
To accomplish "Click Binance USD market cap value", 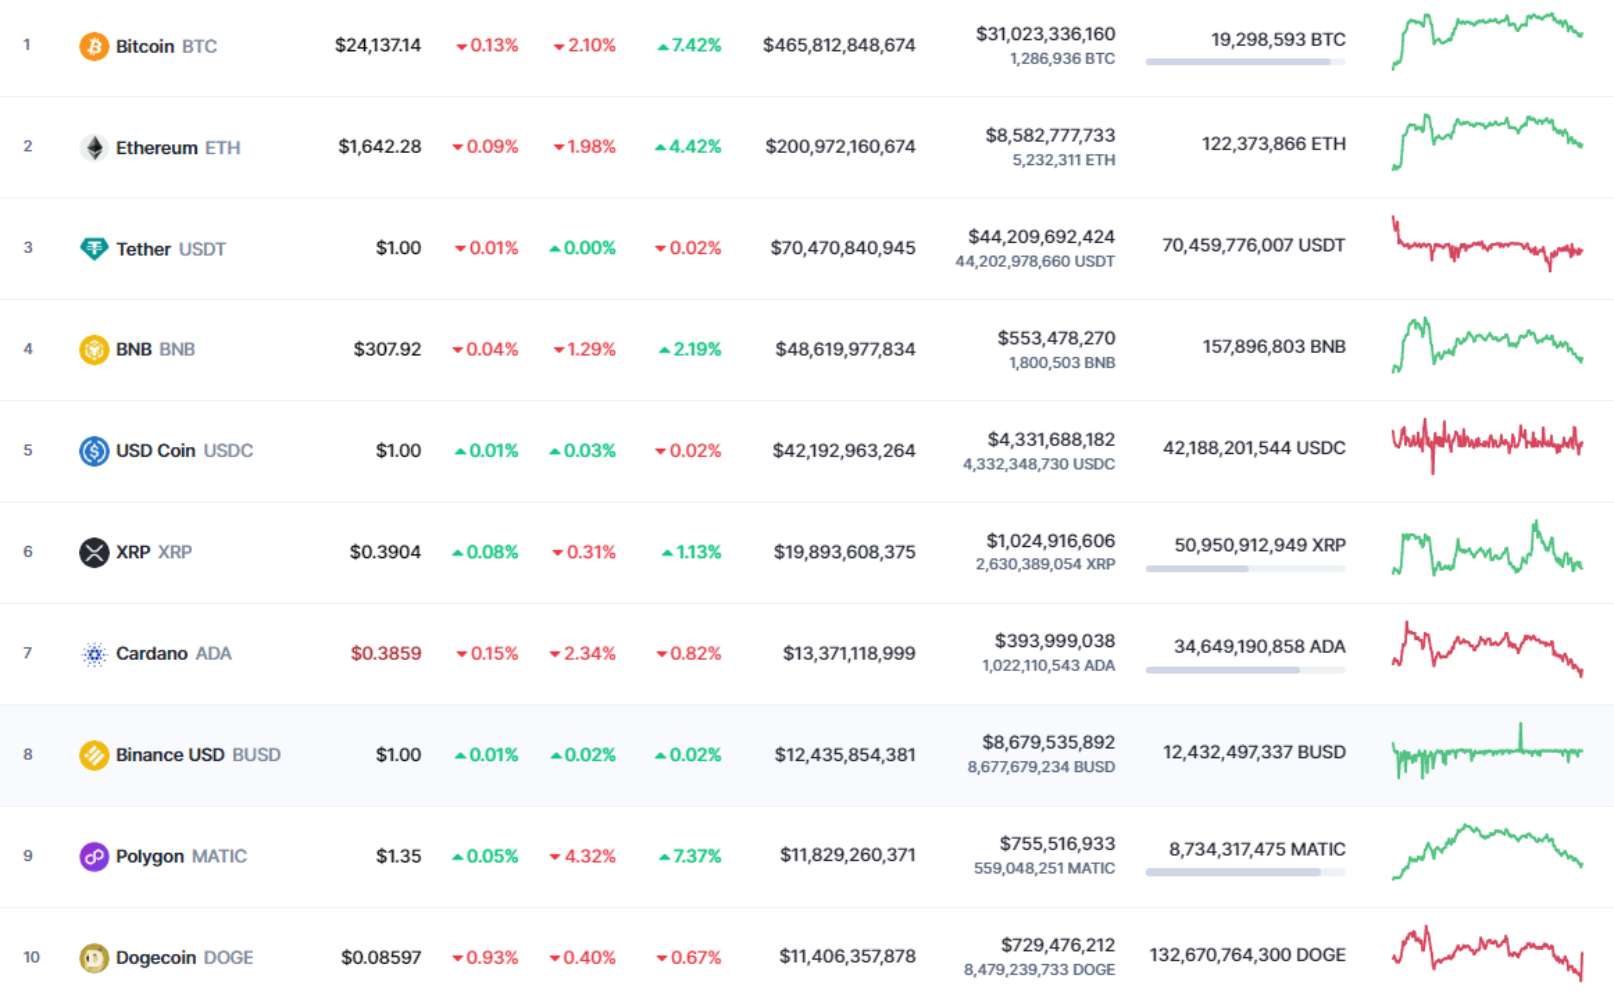I will [845, 755].
